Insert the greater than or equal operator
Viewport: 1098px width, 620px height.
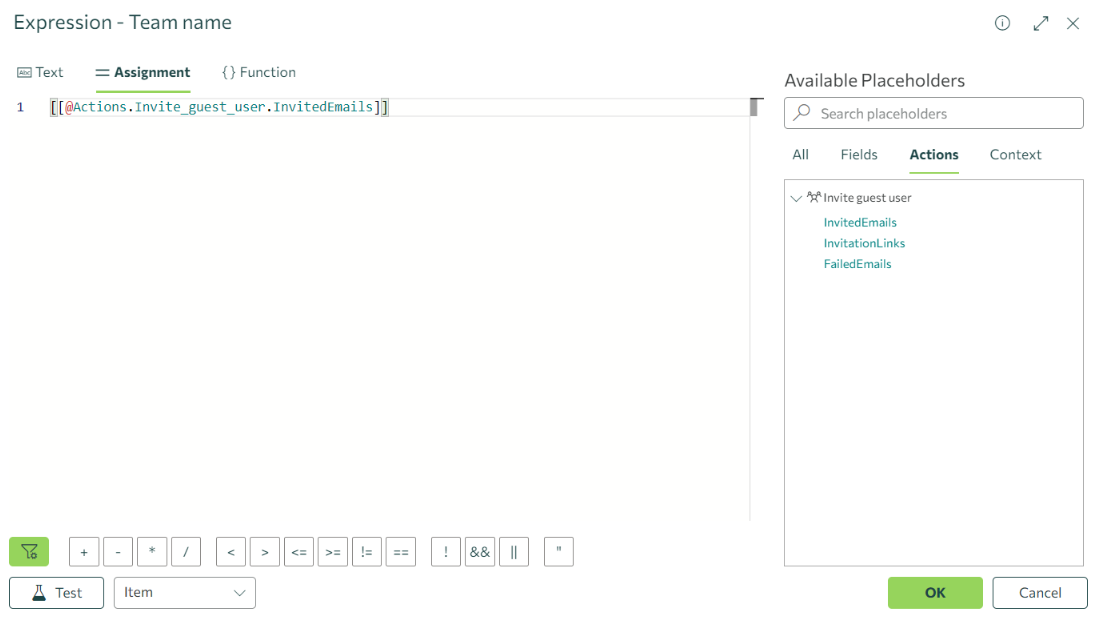click(333, 552)
